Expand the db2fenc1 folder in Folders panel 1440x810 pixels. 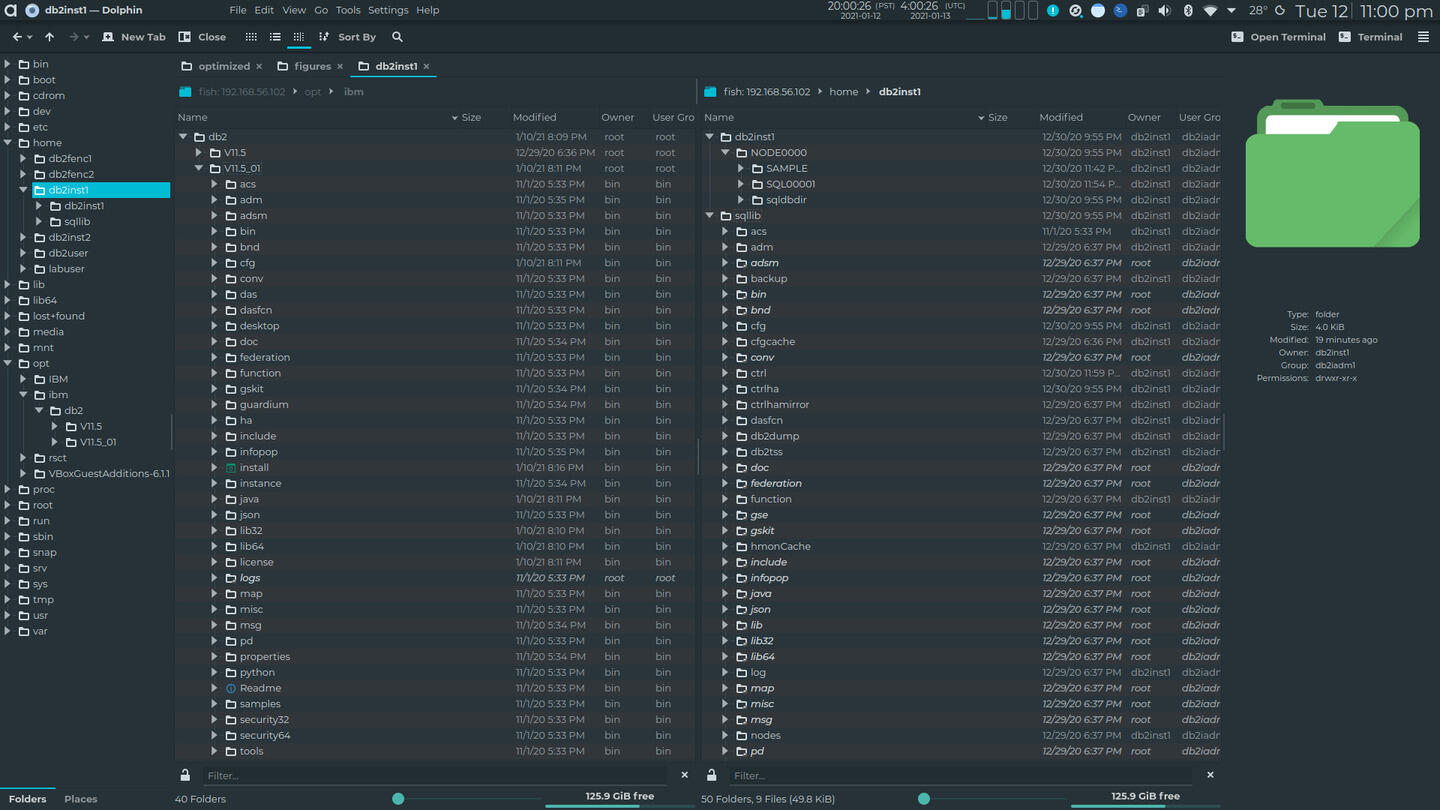[23, 159]
